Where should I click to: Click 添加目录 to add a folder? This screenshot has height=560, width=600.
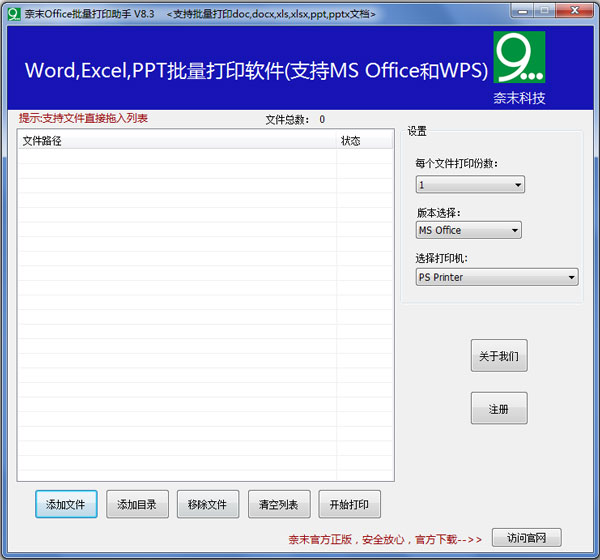point(137,504)
